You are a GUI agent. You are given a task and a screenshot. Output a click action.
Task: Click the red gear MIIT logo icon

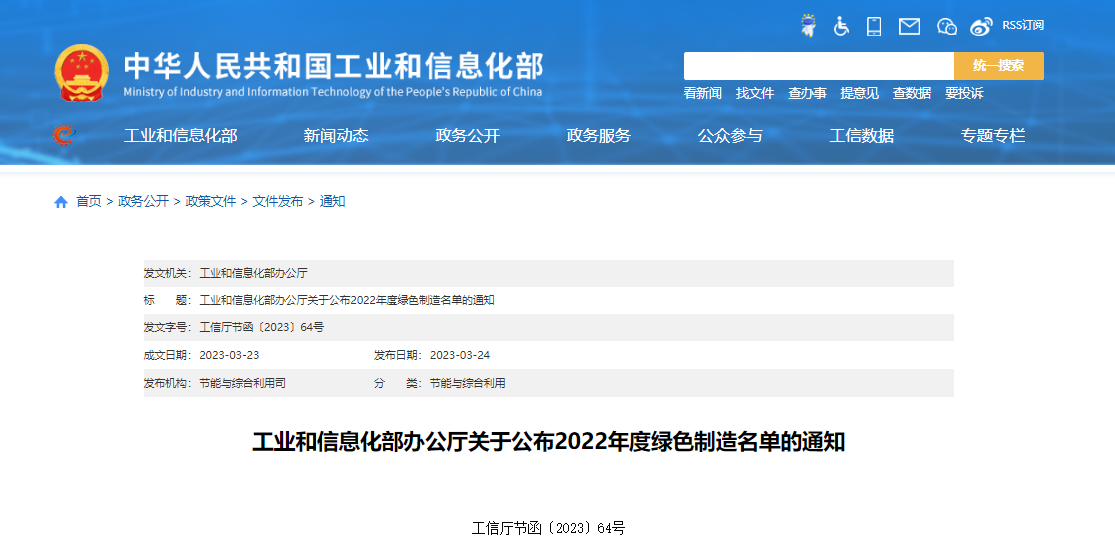click(x=63, y=135)
